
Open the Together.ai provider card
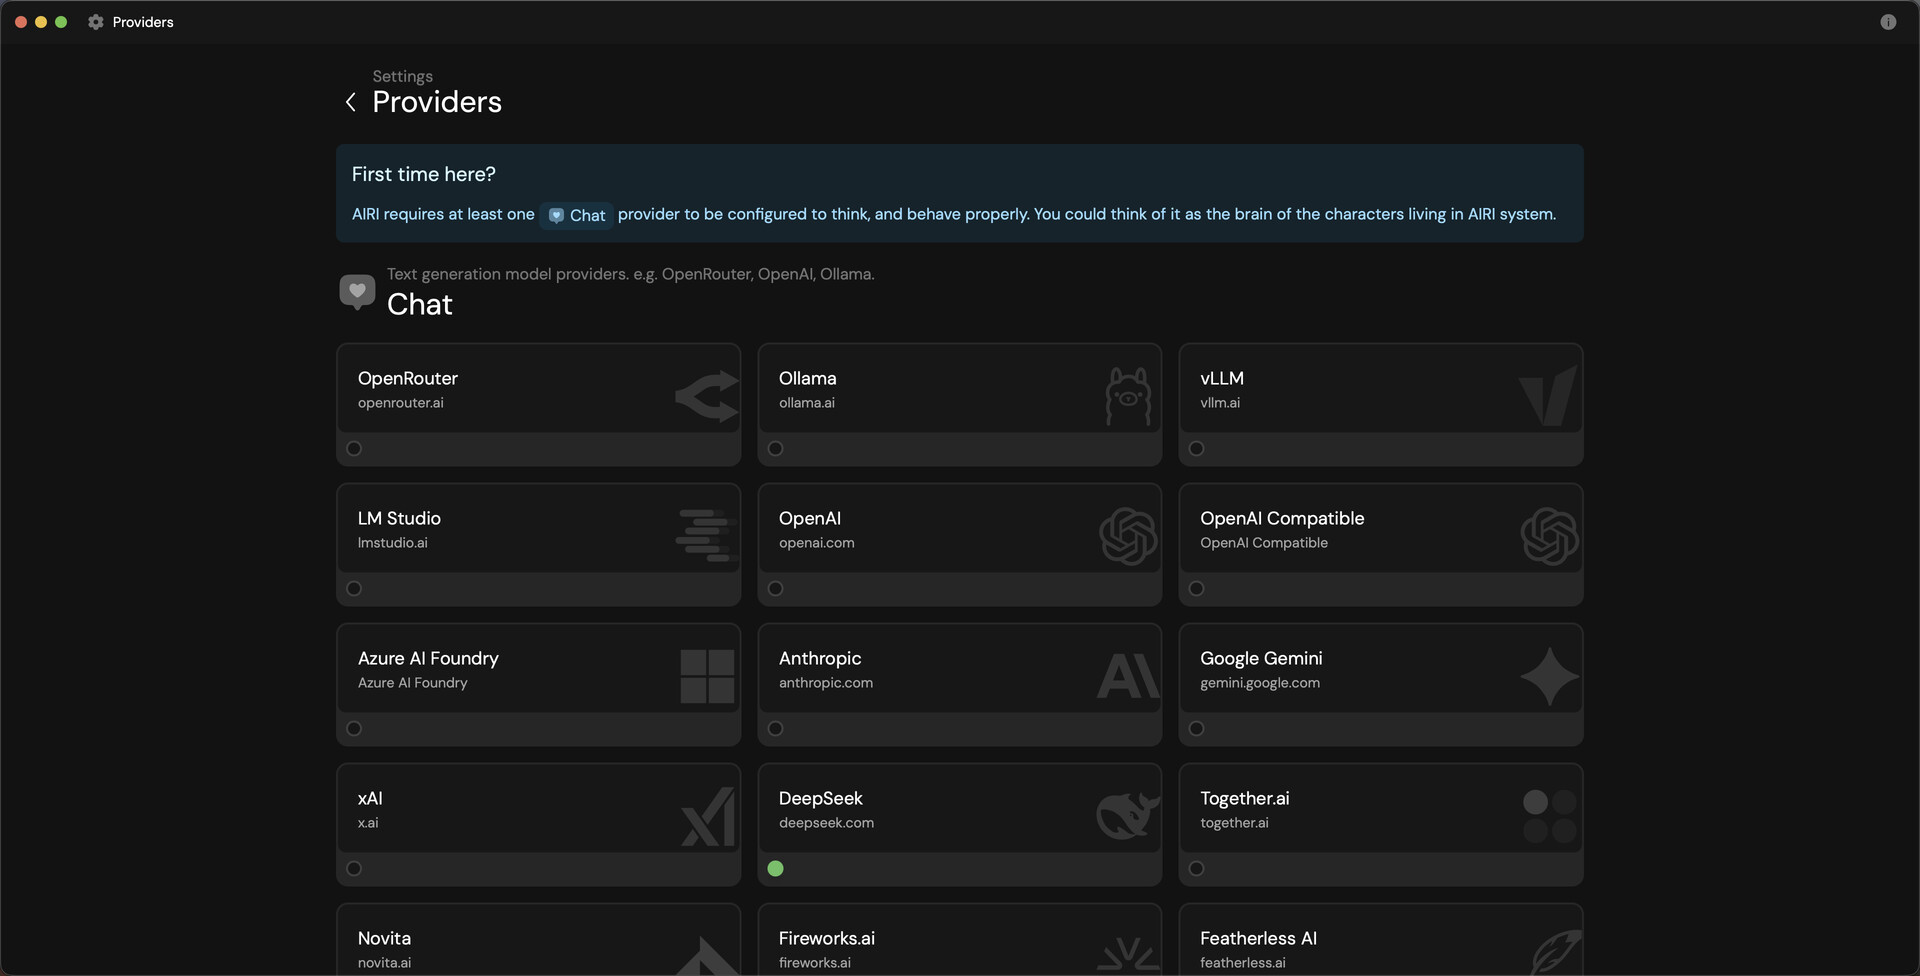click(1381, 825)
